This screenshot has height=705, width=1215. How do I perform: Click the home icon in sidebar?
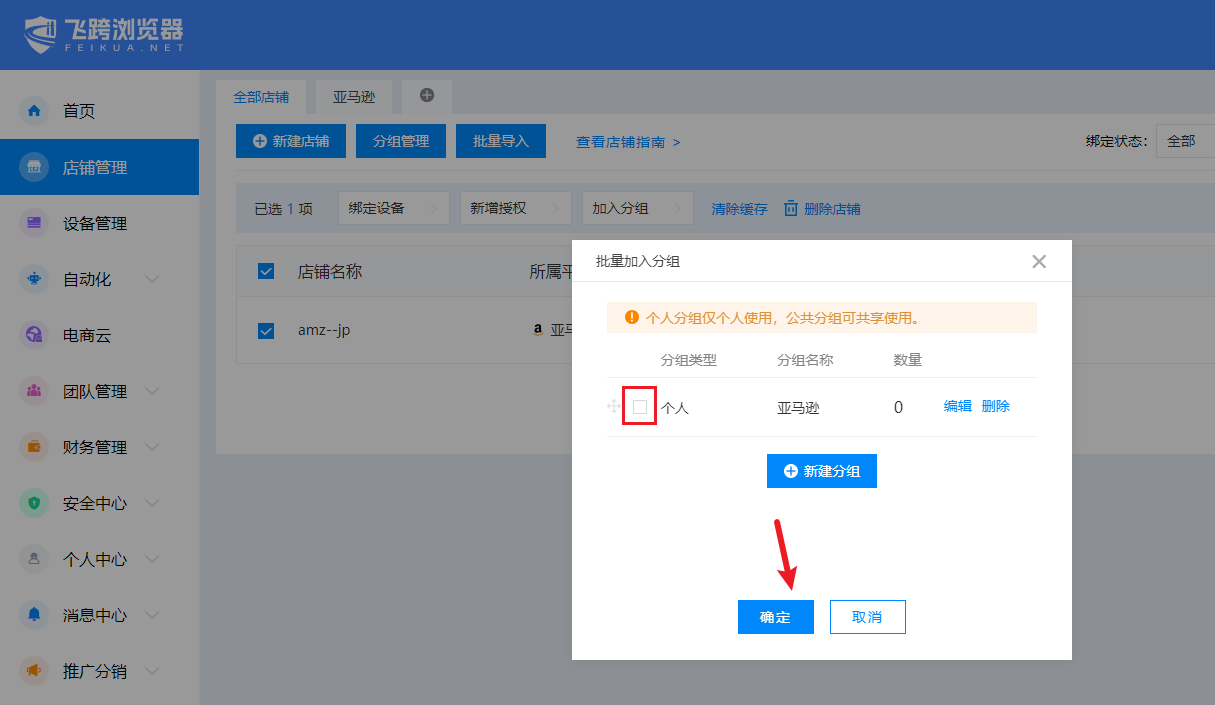click(34, 111)
